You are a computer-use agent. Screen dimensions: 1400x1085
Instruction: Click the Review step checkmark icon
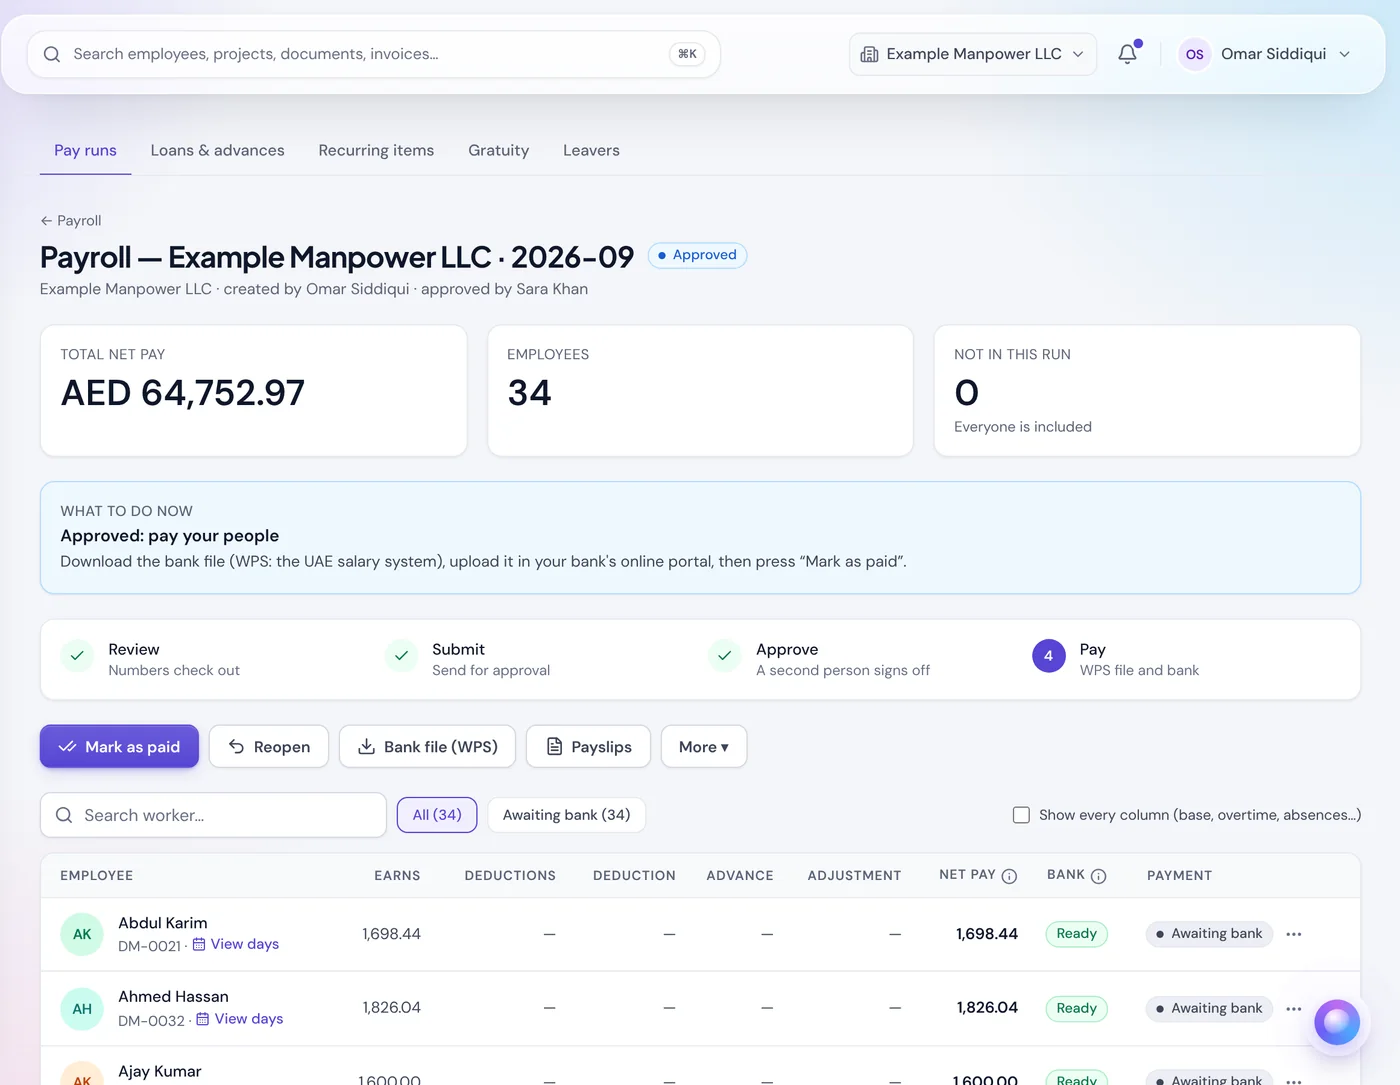point(77,656)
